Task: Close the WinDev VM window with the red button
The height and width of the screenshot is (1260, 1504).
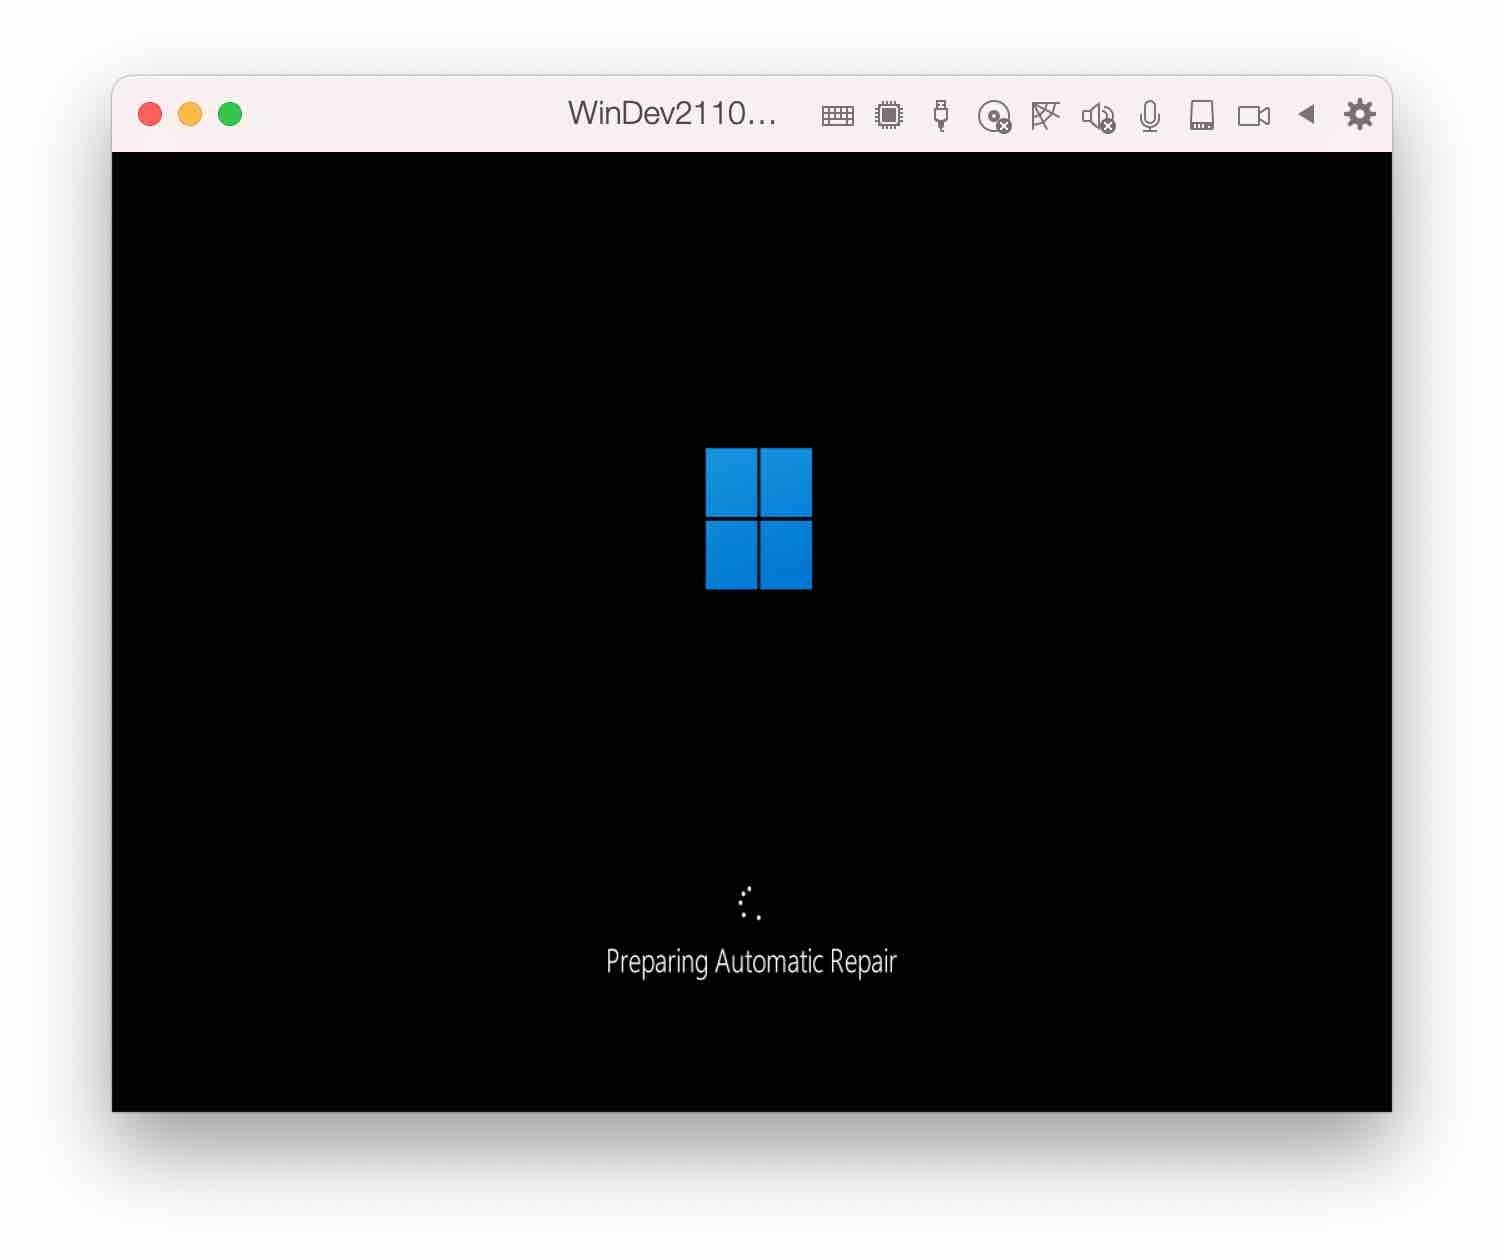Action: (x=150, y=114)
